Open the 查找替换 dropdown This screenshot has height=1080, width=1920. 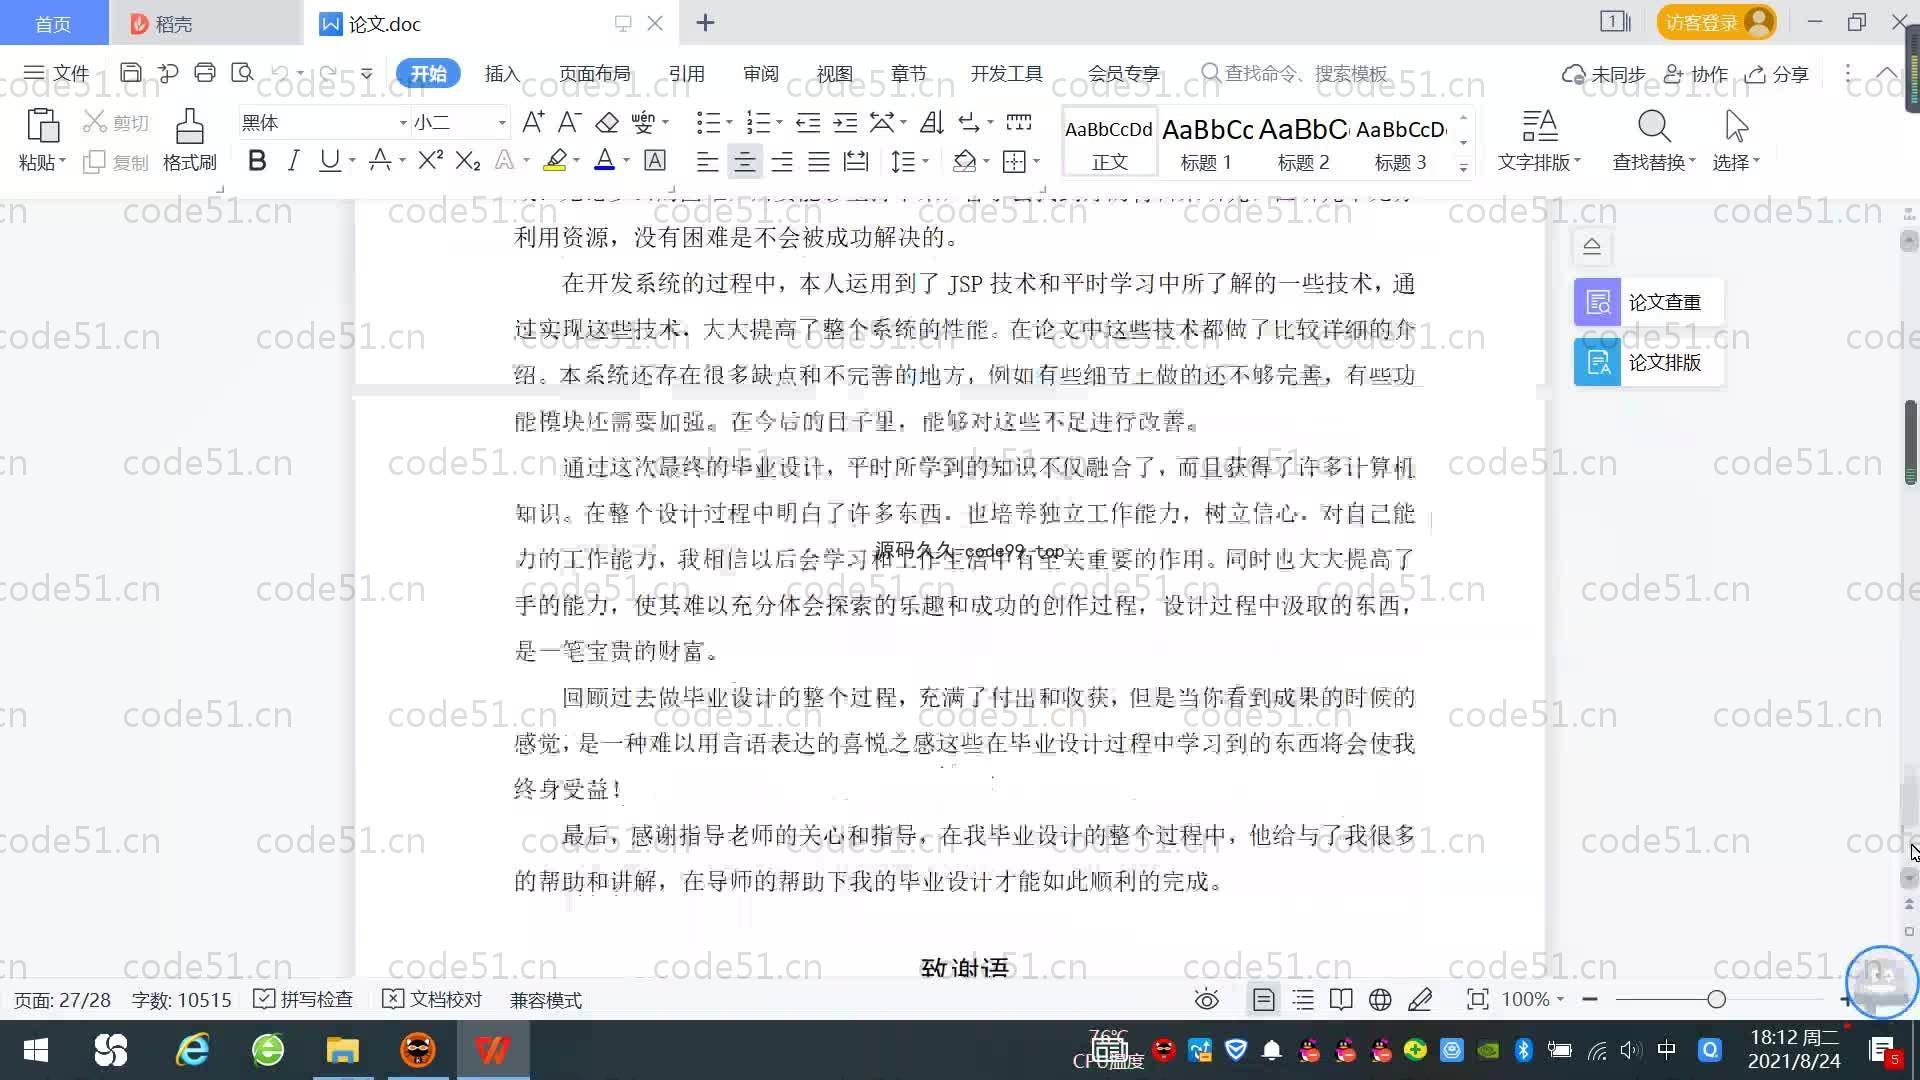tap(1654, 162)
